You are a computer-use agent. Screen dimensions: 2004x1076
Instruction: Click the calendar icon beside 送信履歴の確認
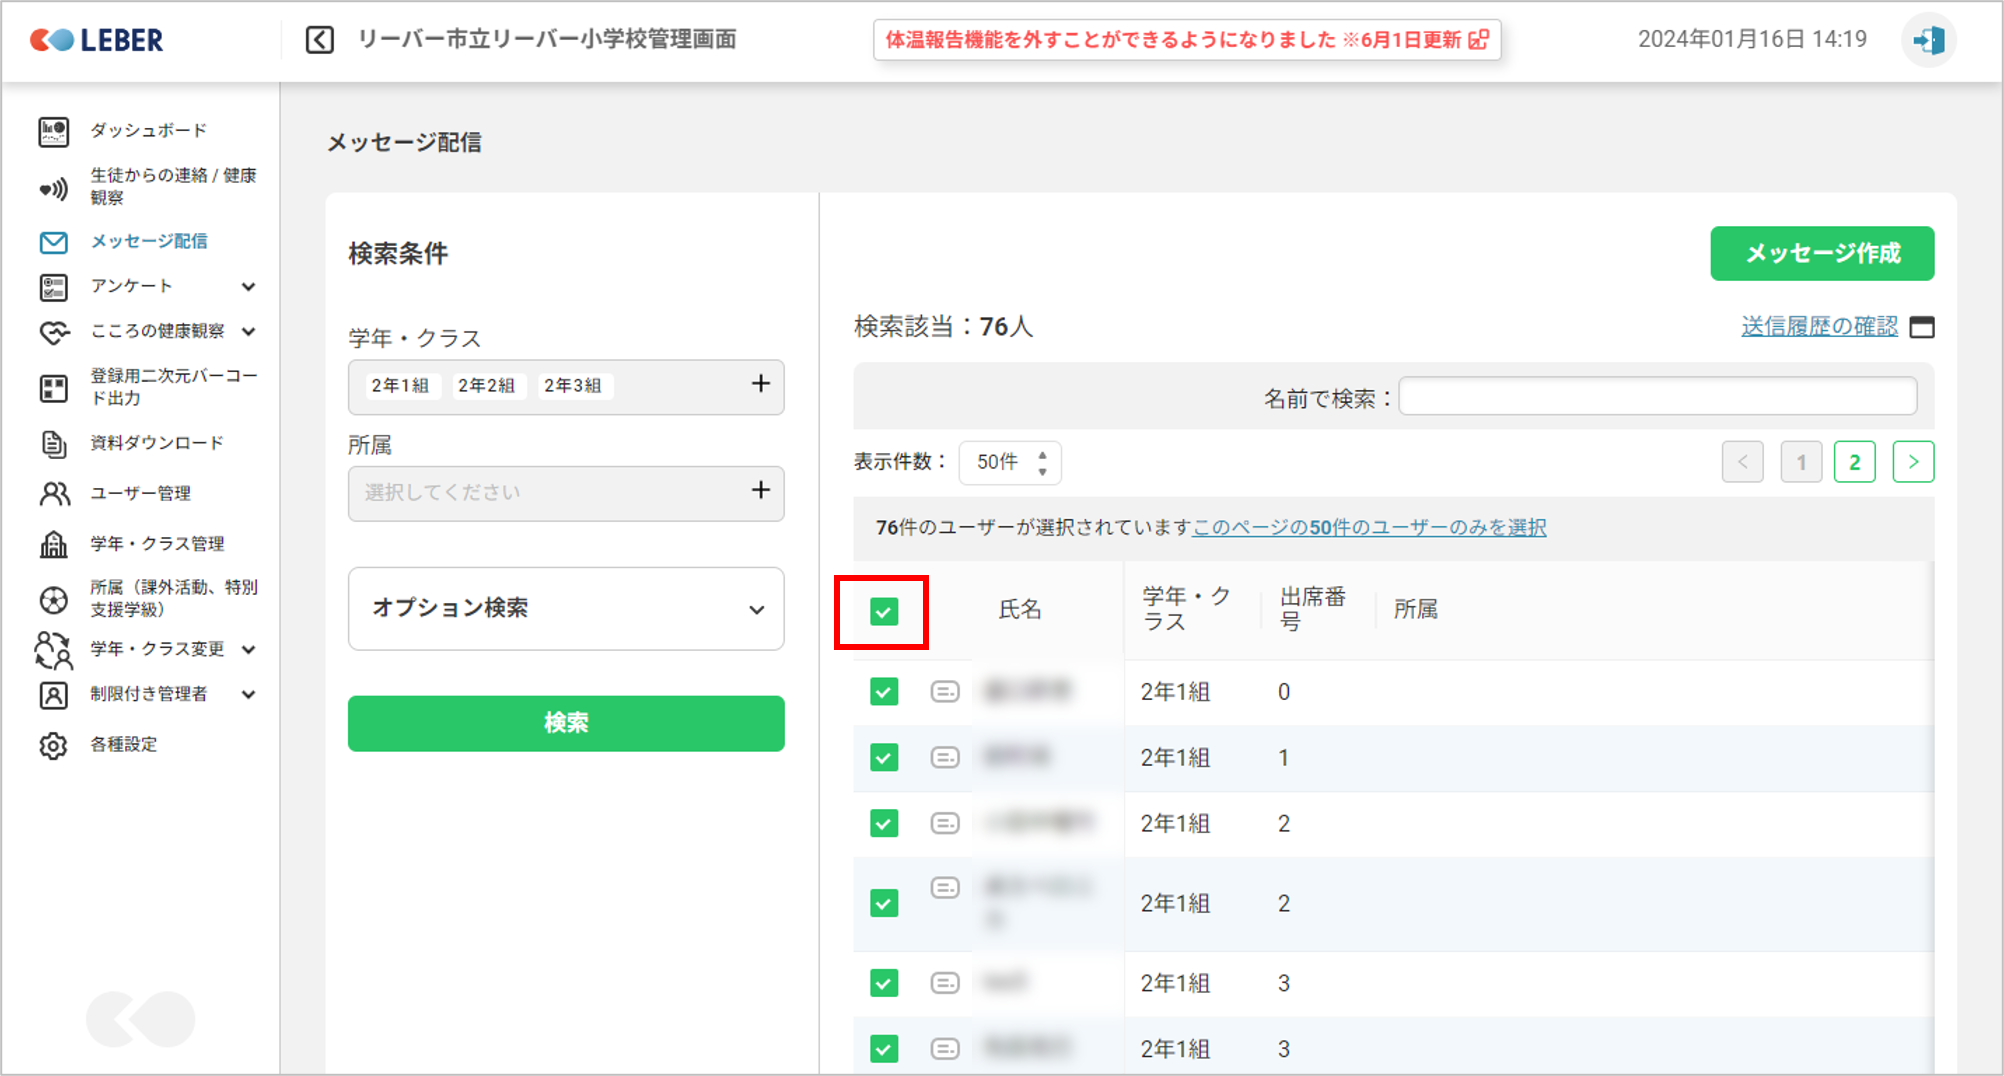coord(1921,327)
